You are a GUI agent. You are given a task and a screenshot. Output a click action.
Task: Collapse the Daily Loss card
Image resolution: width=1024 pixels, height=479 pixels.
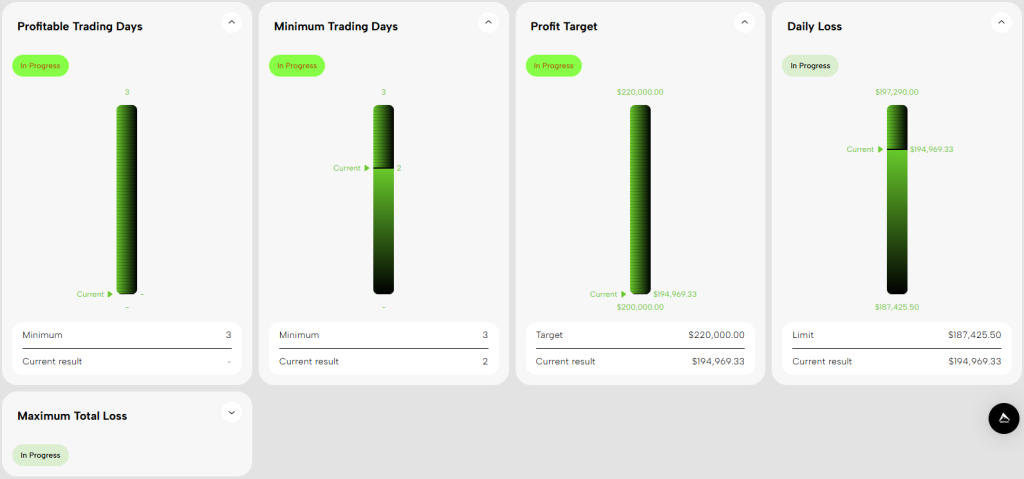(x=1001, y=22)
